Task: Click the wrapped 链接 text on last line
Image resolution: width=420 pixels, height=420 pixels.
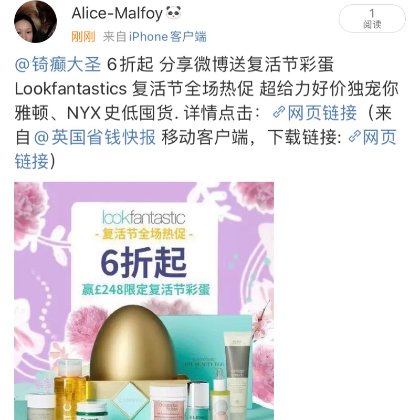Action: pos(32,161)
